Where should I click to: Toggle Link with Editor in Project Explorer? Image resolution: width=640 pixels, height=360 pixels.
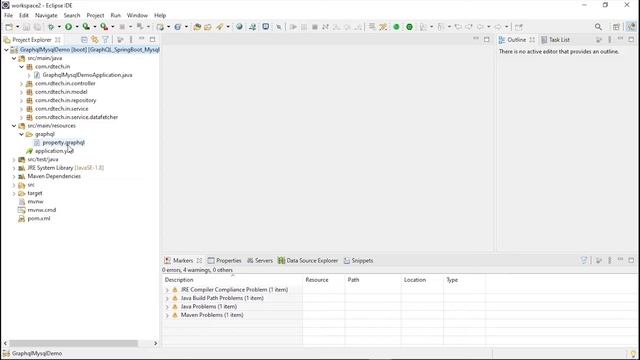pos(95,40)
